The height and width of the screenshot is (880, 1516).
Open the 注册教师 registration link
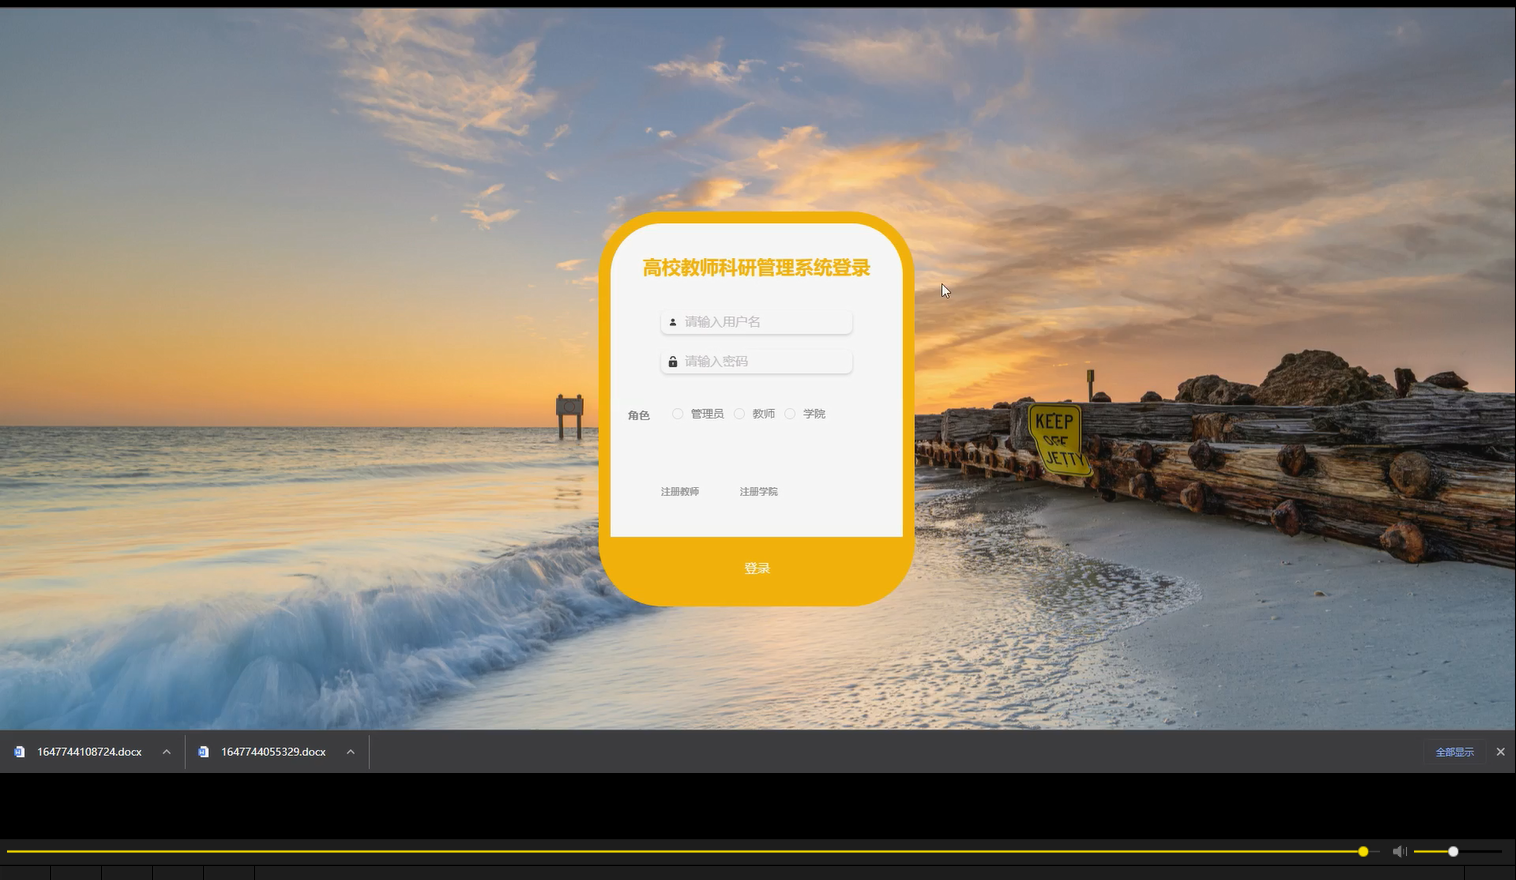point(680,492)
